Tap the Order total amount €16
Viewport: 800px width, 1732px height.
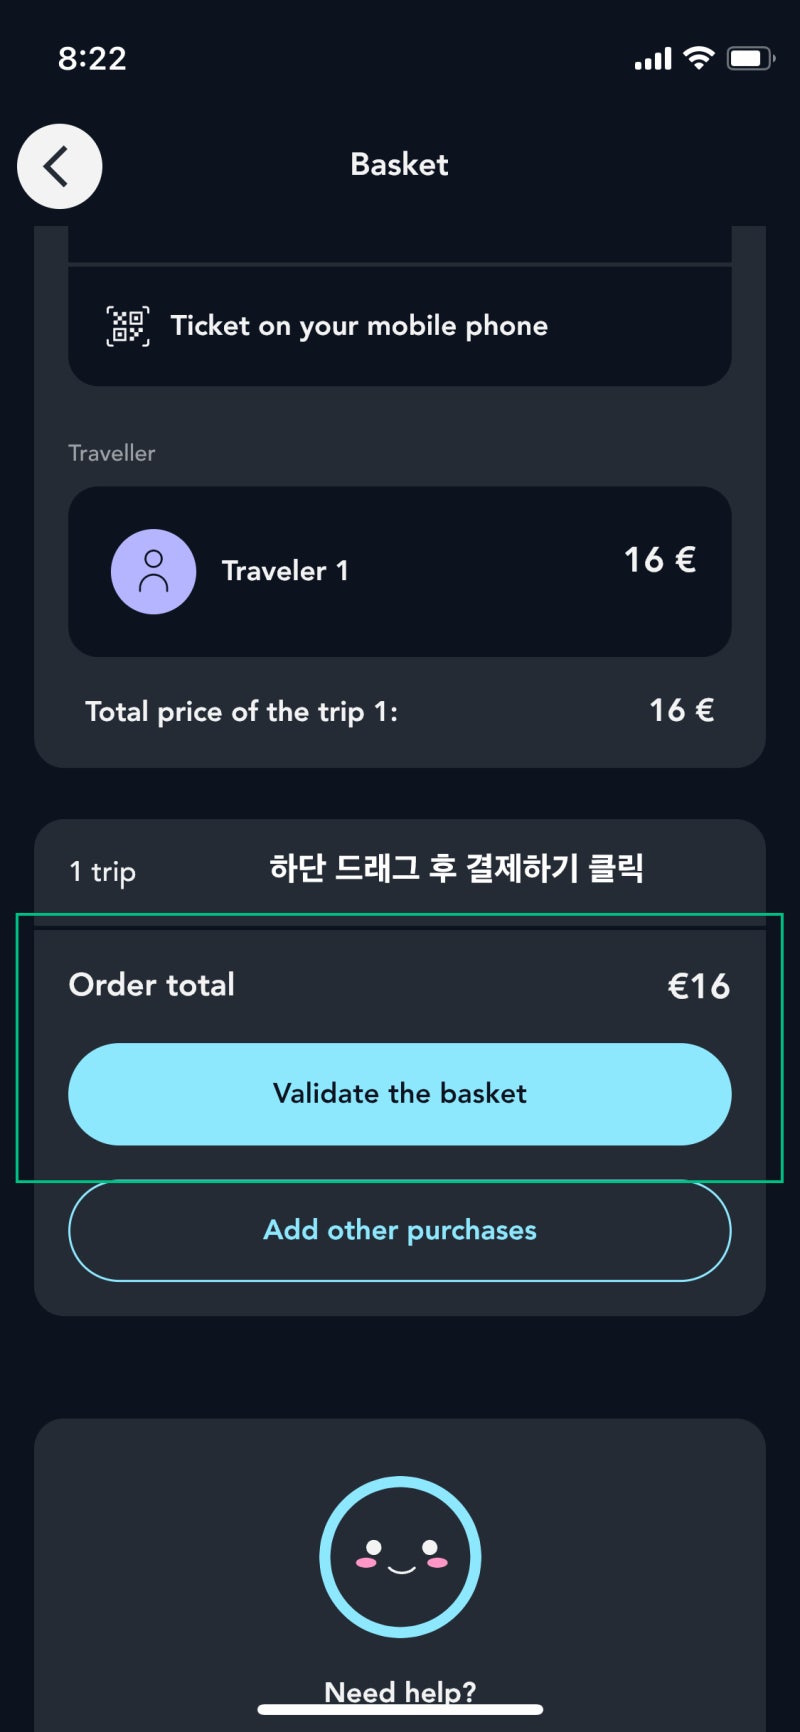point(699,986)
